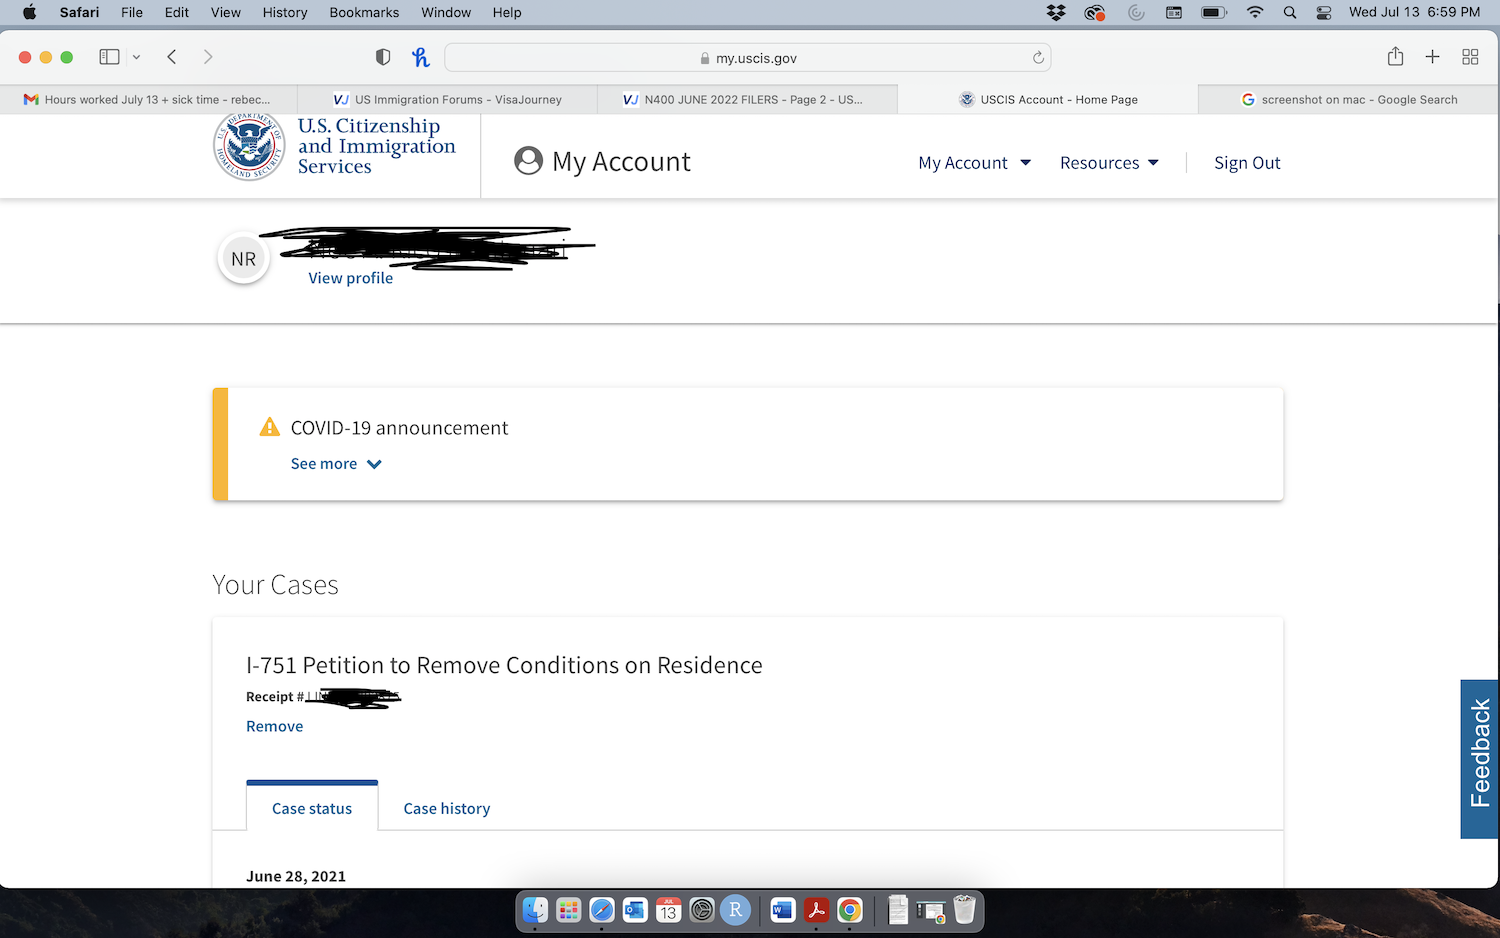The width and height of the screenshot is (1500, 938).
Task: Open the R app from the dock
Action: pos(735,910)
